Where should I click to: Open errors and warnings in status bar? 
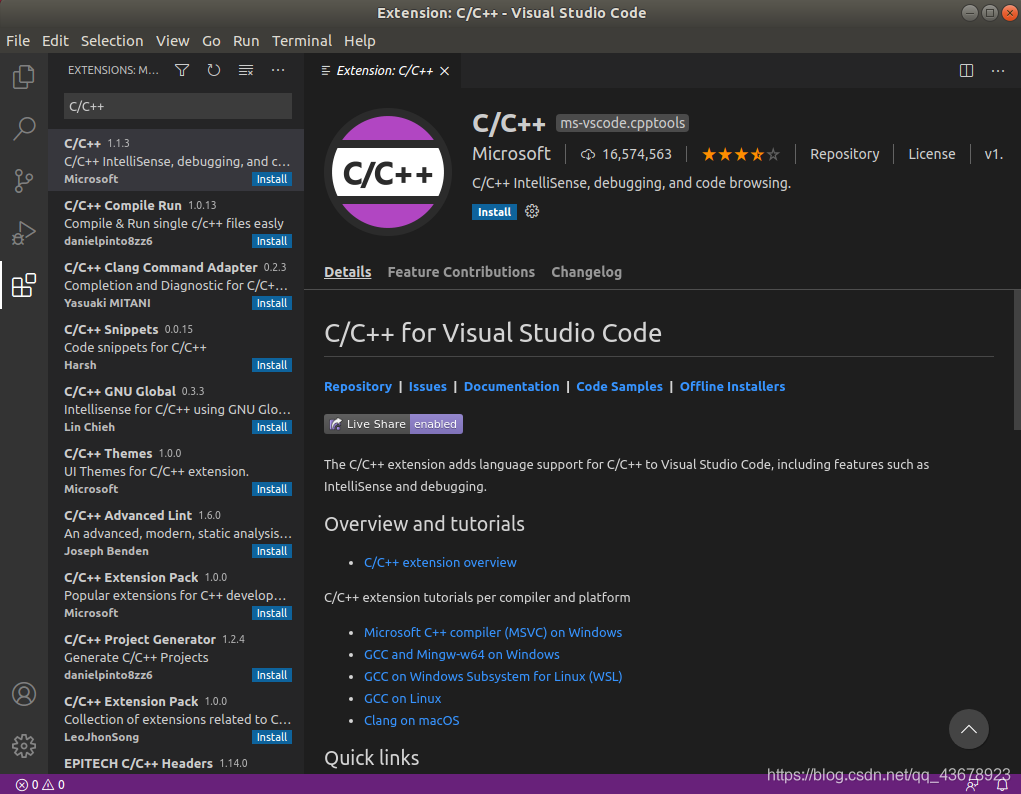coord(40,785)
